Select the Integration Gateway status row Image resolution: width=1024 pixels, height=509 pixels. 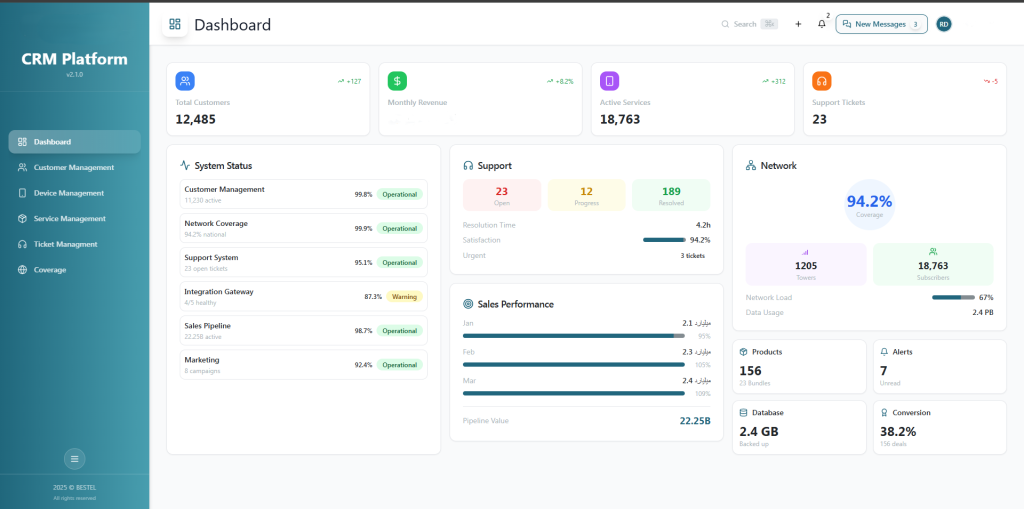tap(304, 296)
